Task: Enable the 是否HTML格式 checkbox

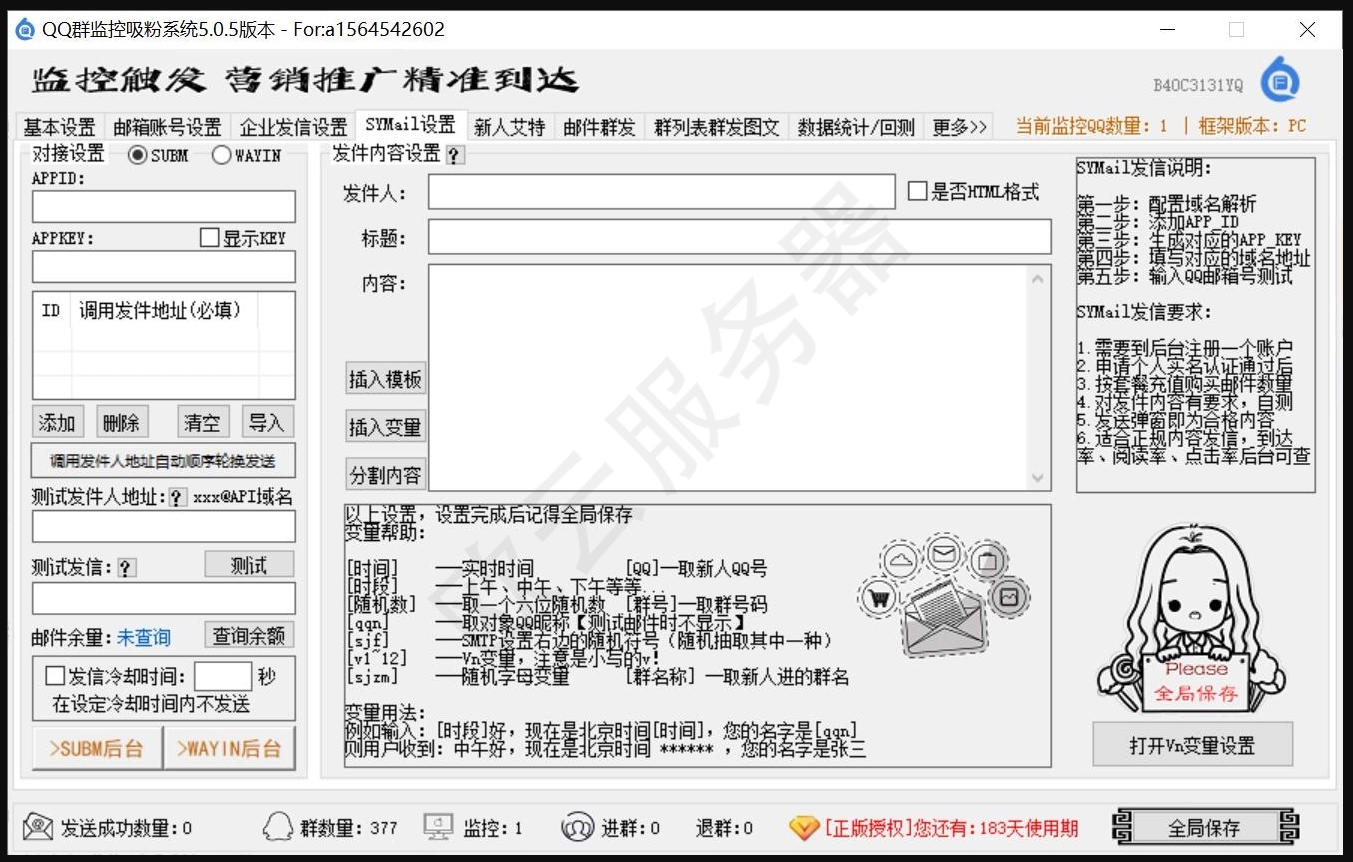Action: pyautogui.click(x=917, y=191)
